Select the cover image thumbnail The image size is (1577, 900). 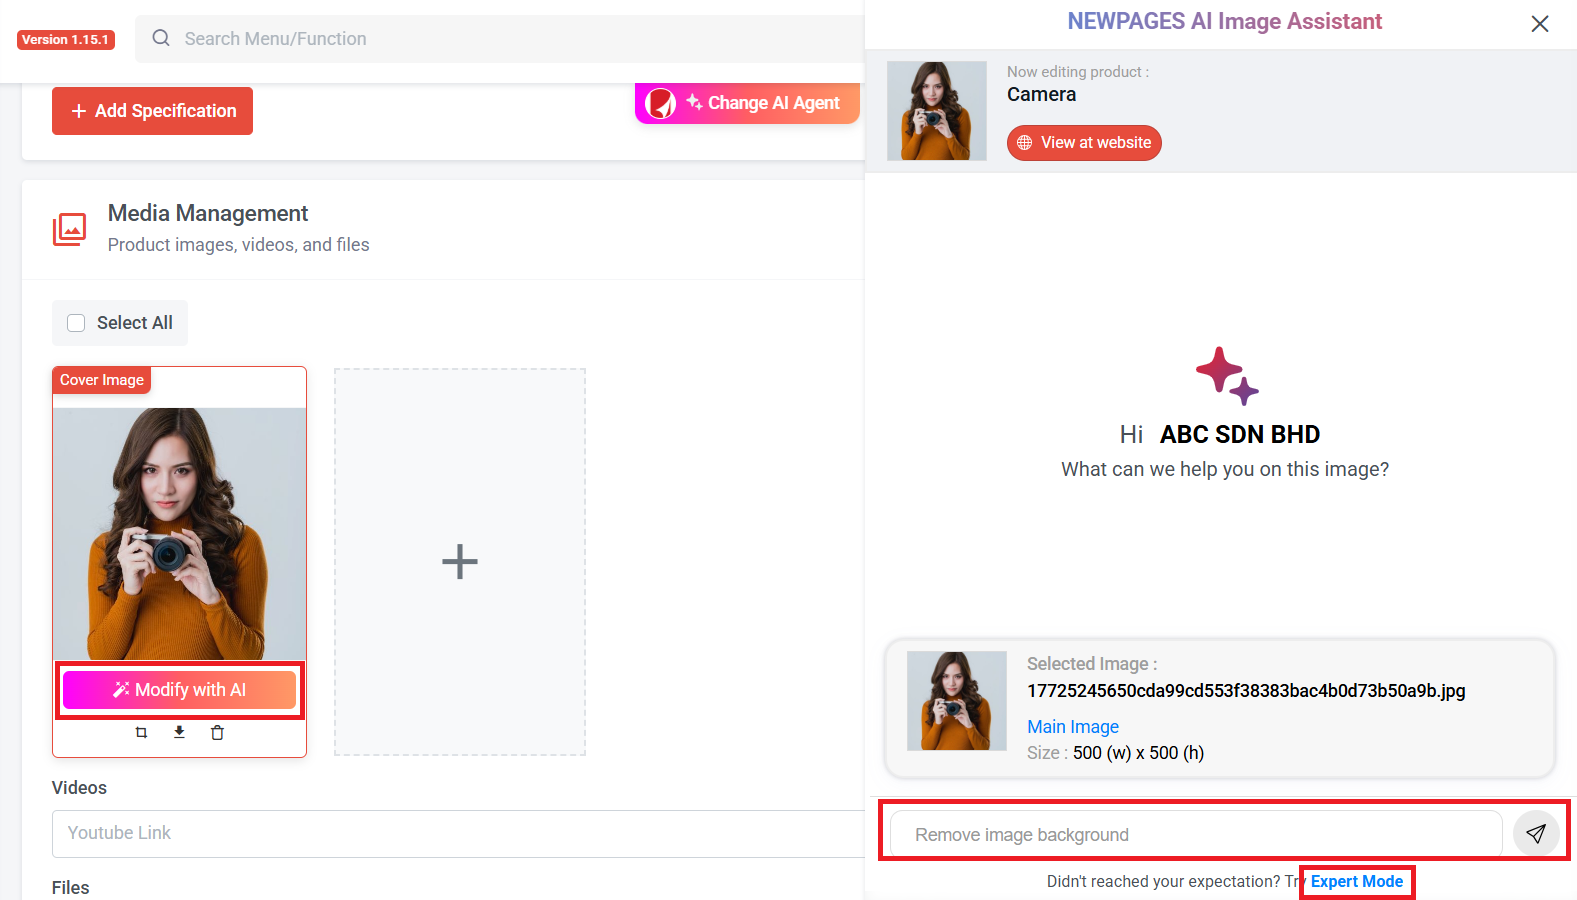coord(180,533)
